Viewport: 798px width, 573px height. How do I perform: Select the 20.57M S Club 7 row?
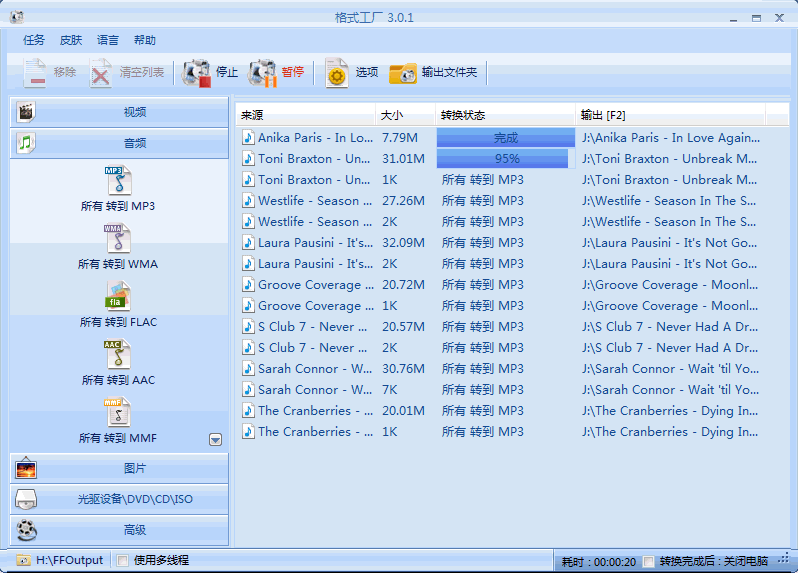[512, 327]
